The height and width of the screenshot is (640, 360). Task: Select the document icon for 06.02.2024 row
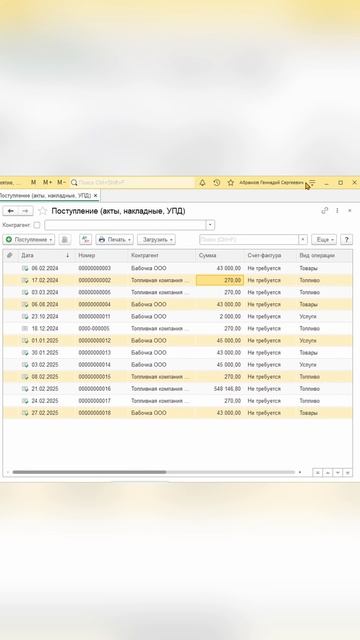point(25,268)
